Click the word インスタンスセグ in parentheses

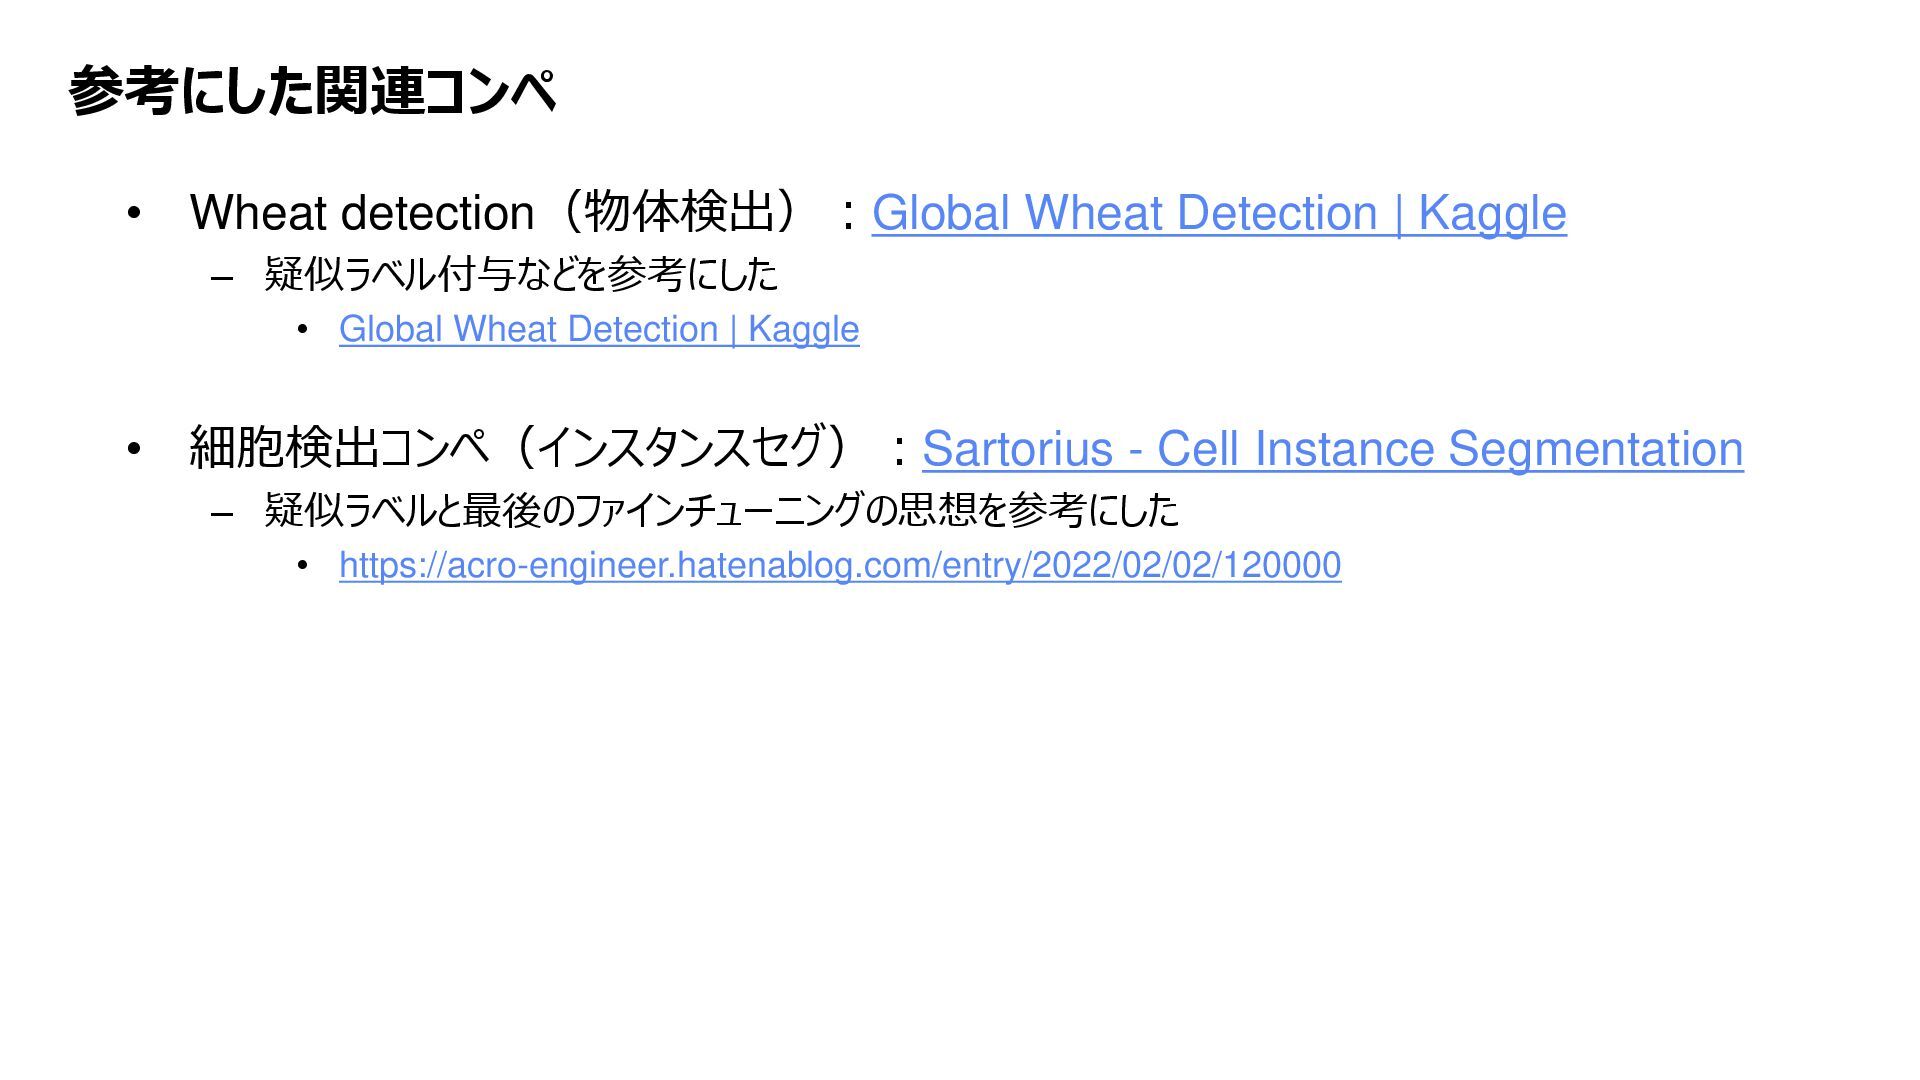(680, 448)
